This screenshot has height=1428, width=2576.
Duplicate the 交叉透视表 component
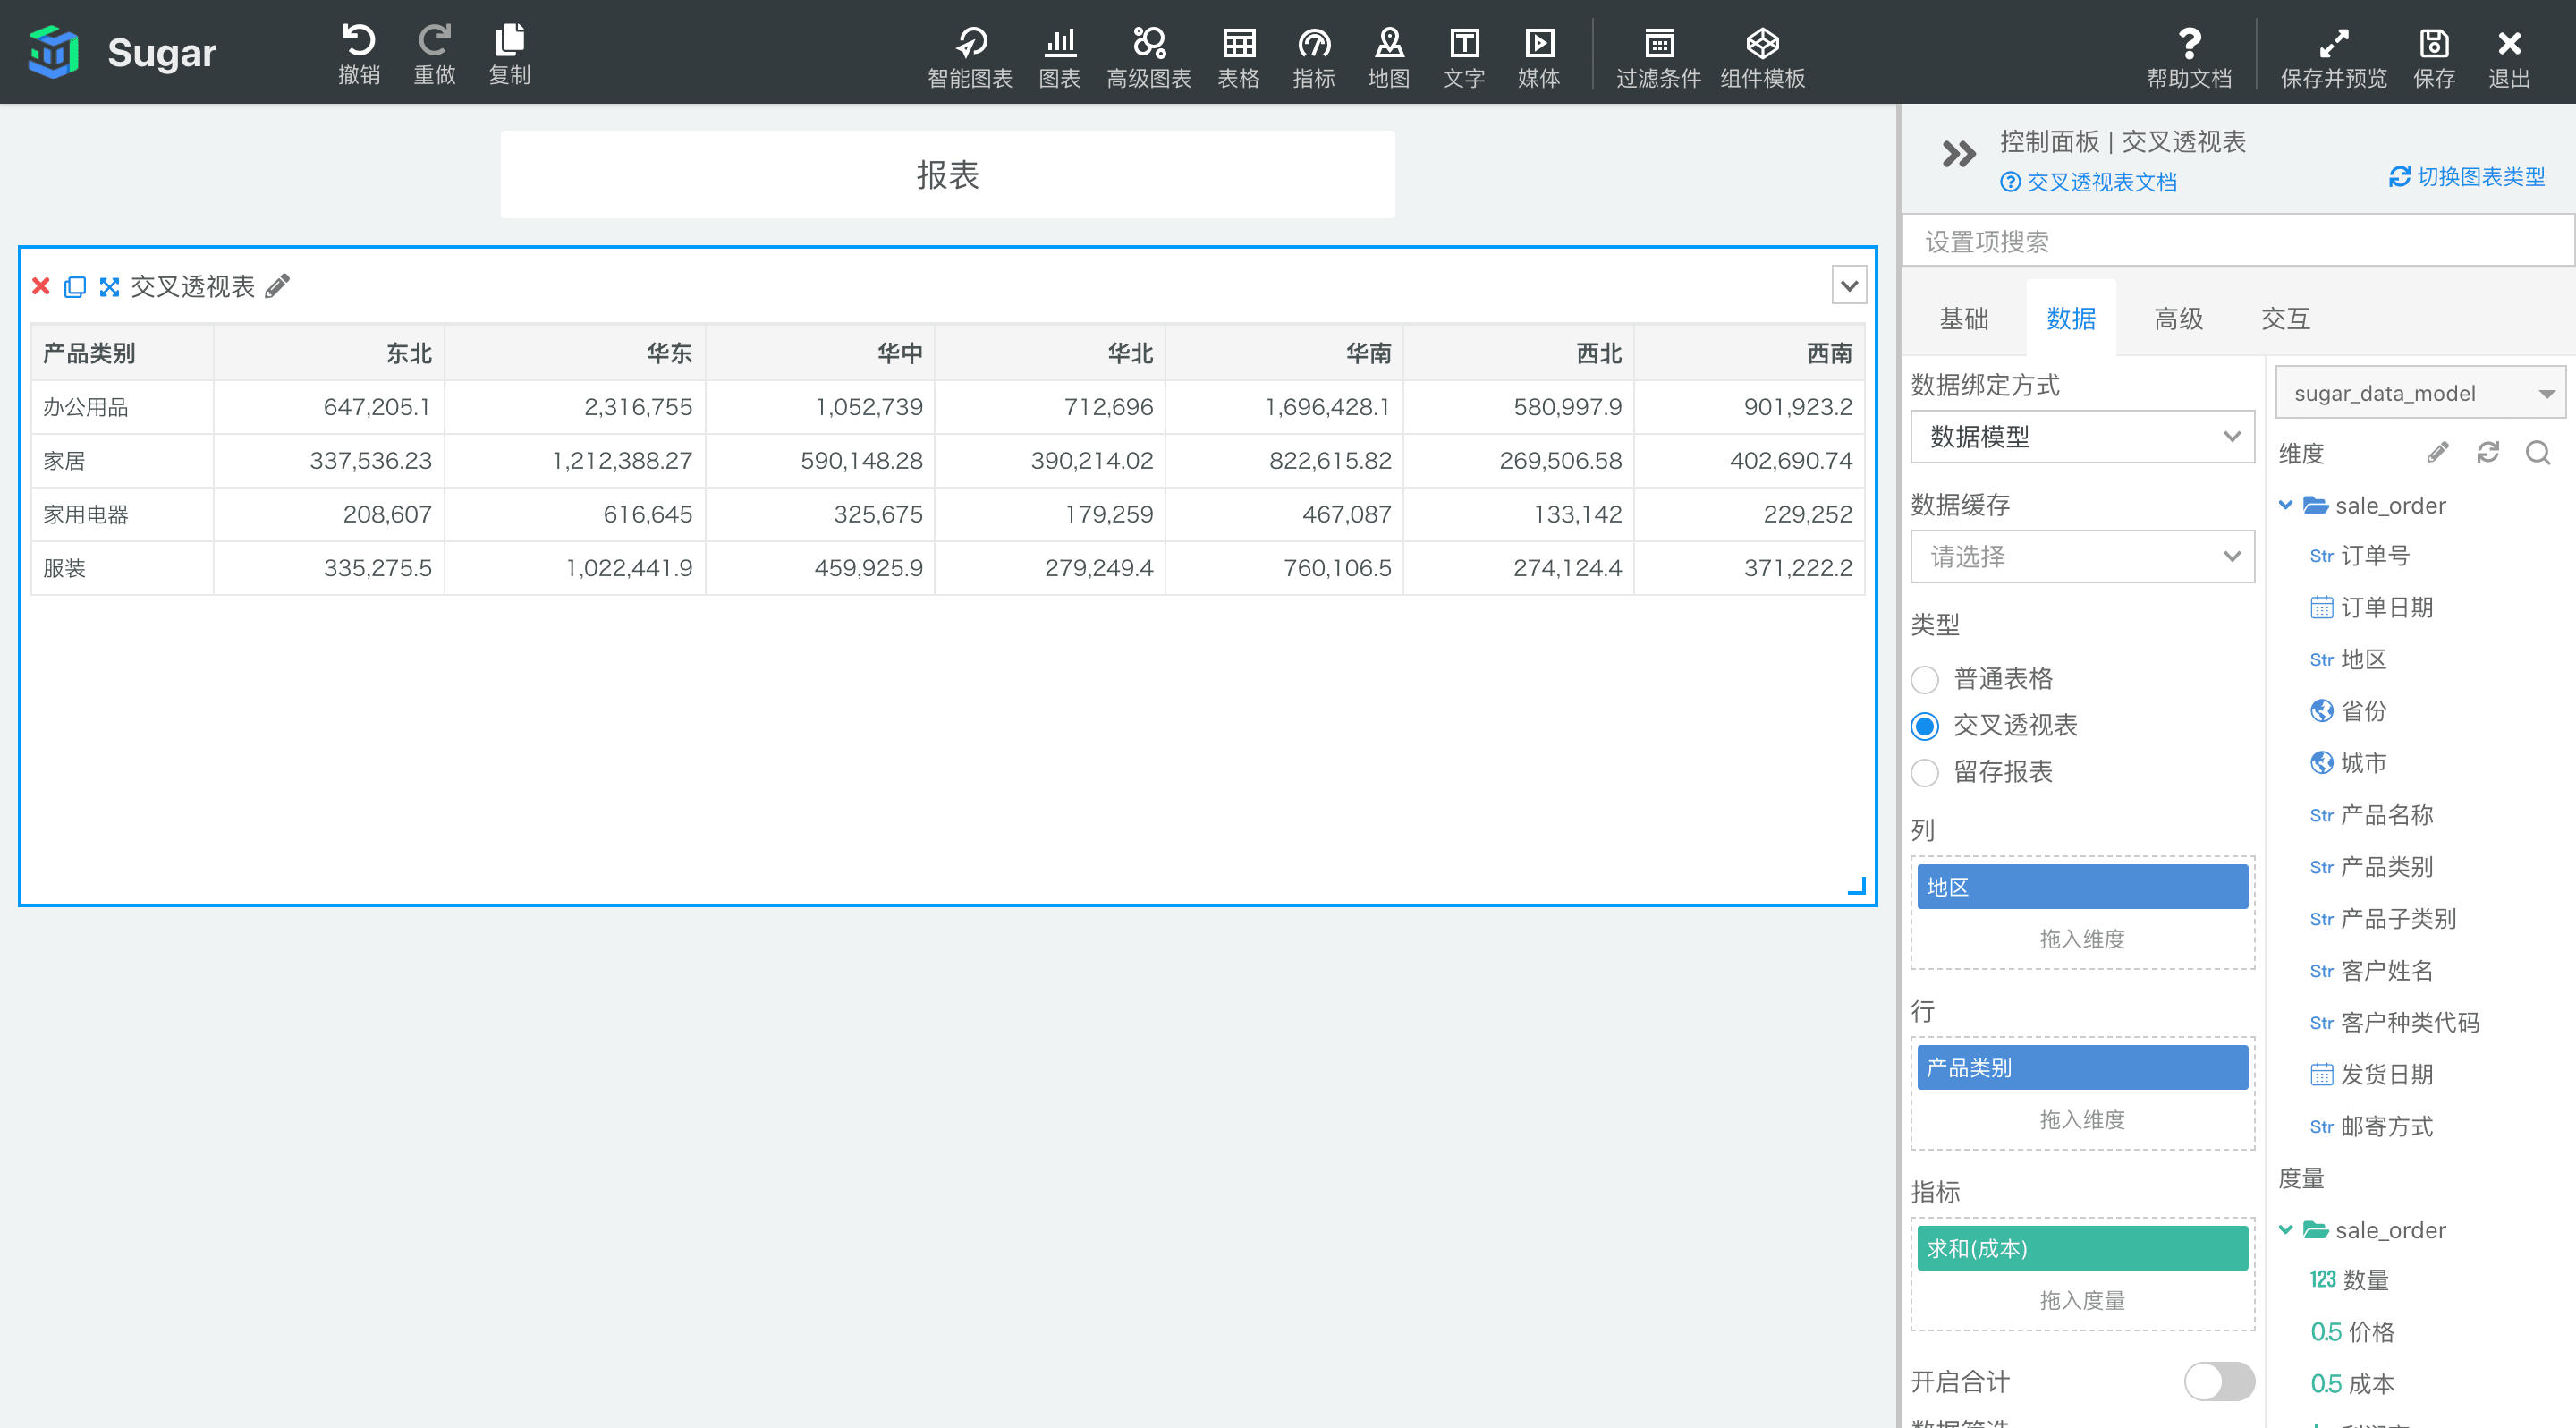pyautogui.click(x=75, y=287)
